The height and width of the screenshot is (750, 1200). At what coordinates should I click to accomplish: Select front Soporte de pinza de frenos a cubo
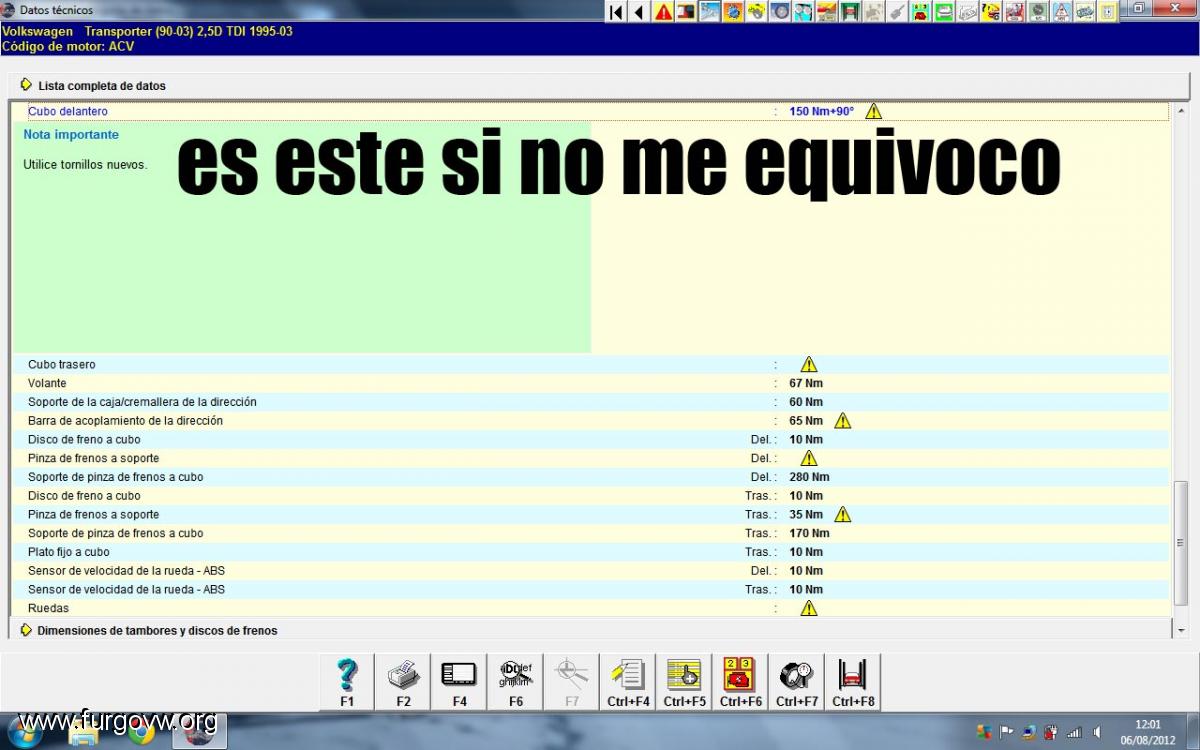(590, 477)
